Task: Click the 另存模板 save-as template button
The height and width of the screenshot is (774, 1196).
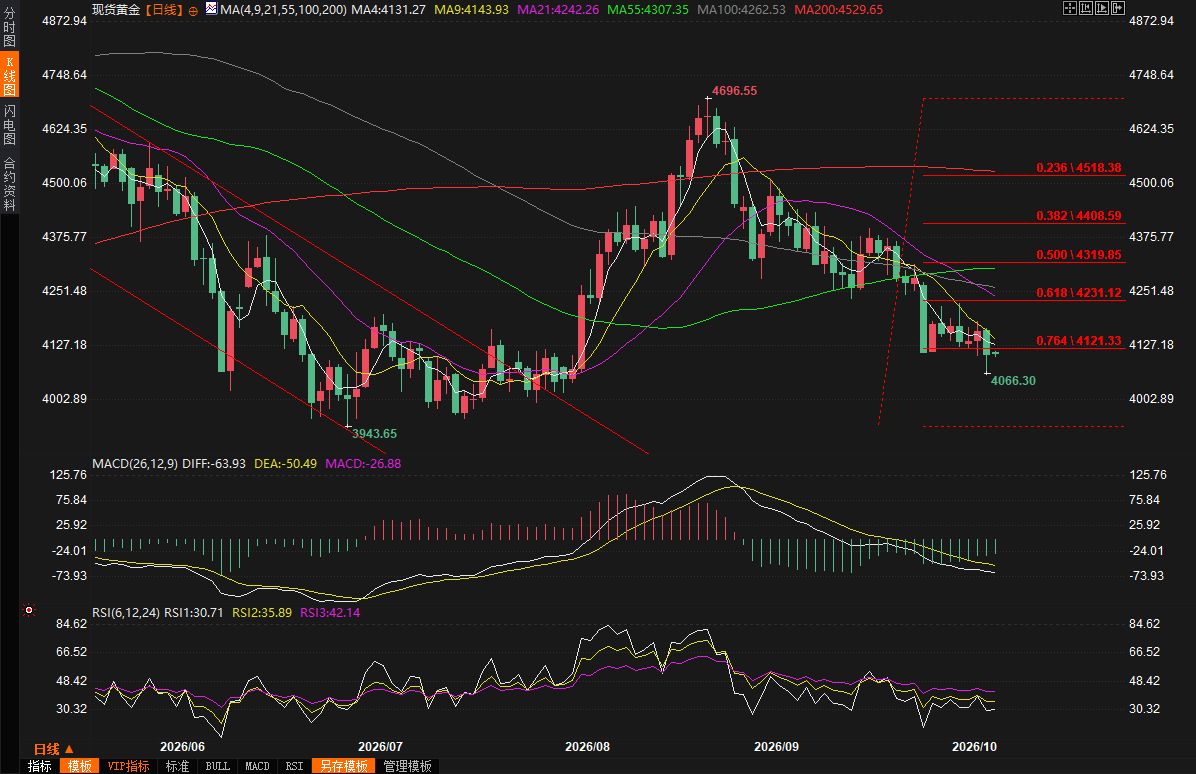Action: (x=343, y=766)
